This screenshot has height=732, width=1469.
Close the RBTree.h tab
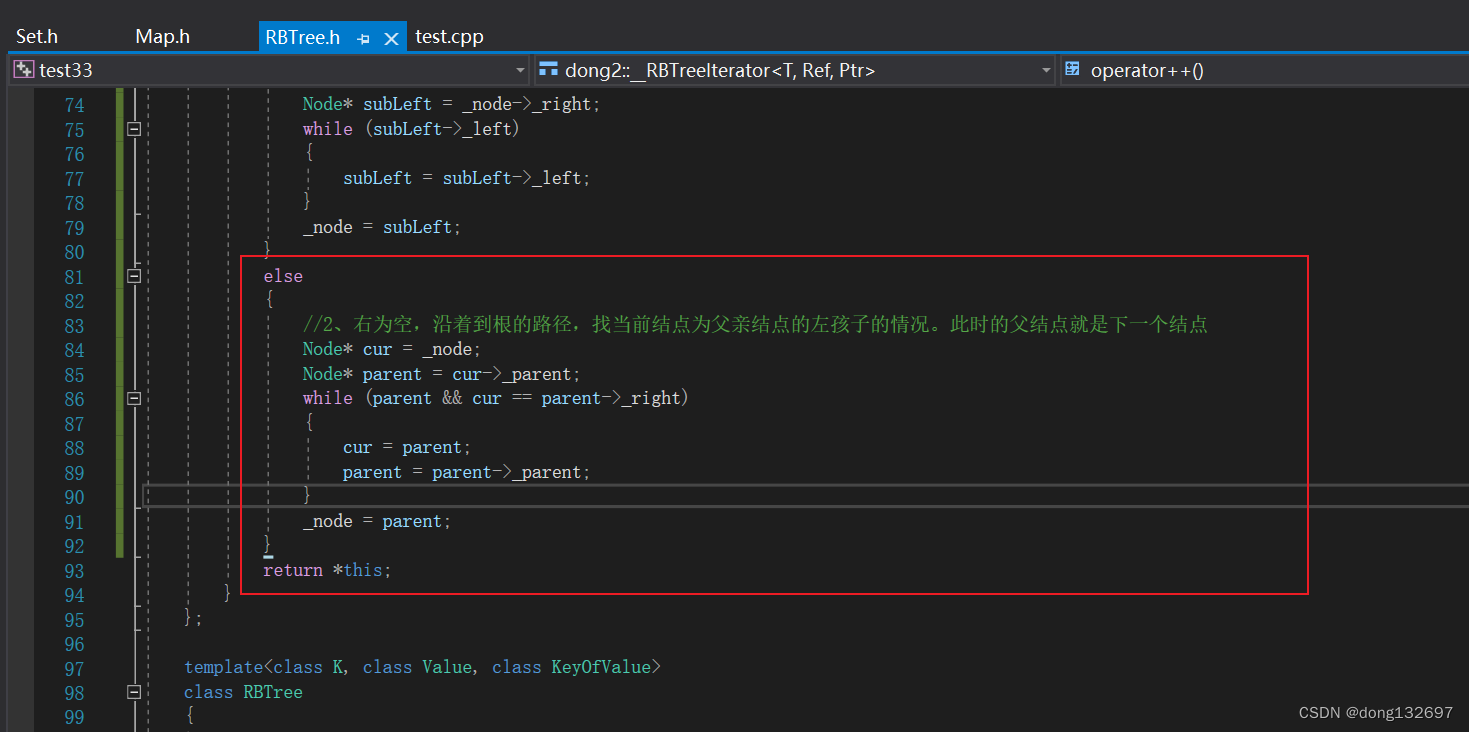[391, 38]
